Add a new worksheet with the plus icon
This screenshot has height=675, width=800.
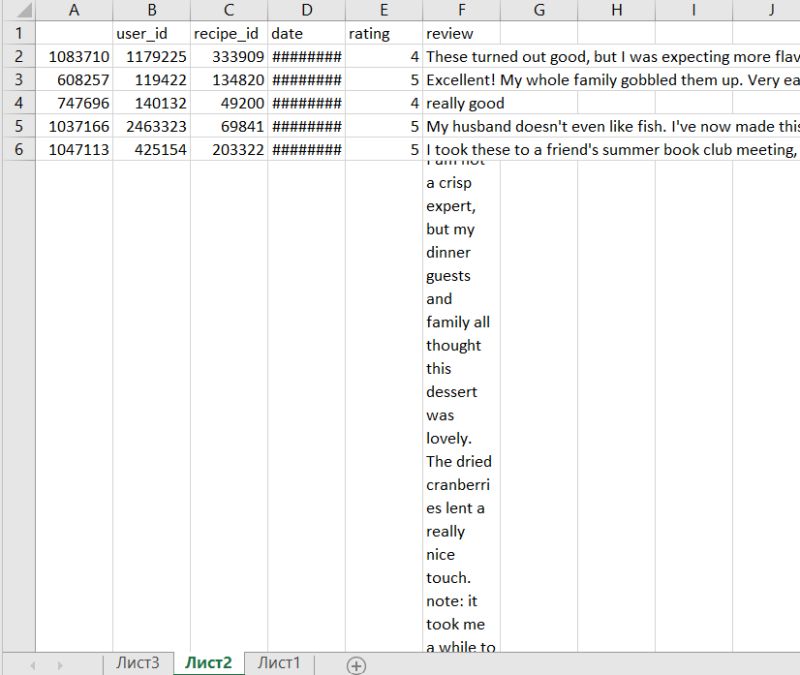click(x=356, y=663)
